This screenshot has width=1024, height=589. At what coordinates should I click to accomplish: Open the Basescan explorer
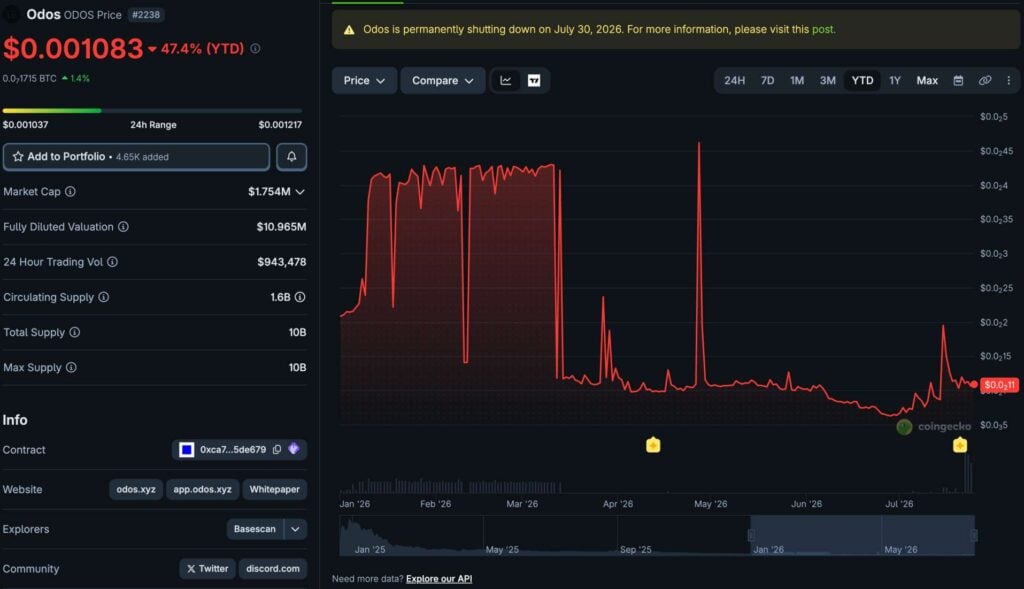coord(255,529)
